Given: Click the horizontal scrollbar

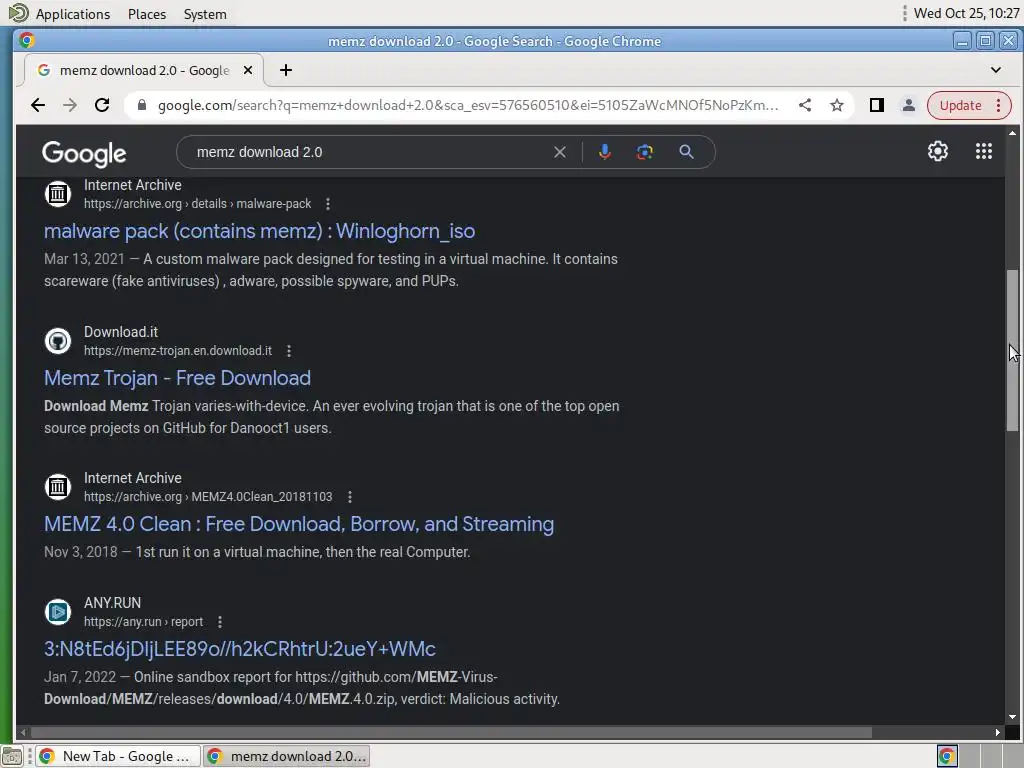Looking at the screenshot, I should click(451, 732).
